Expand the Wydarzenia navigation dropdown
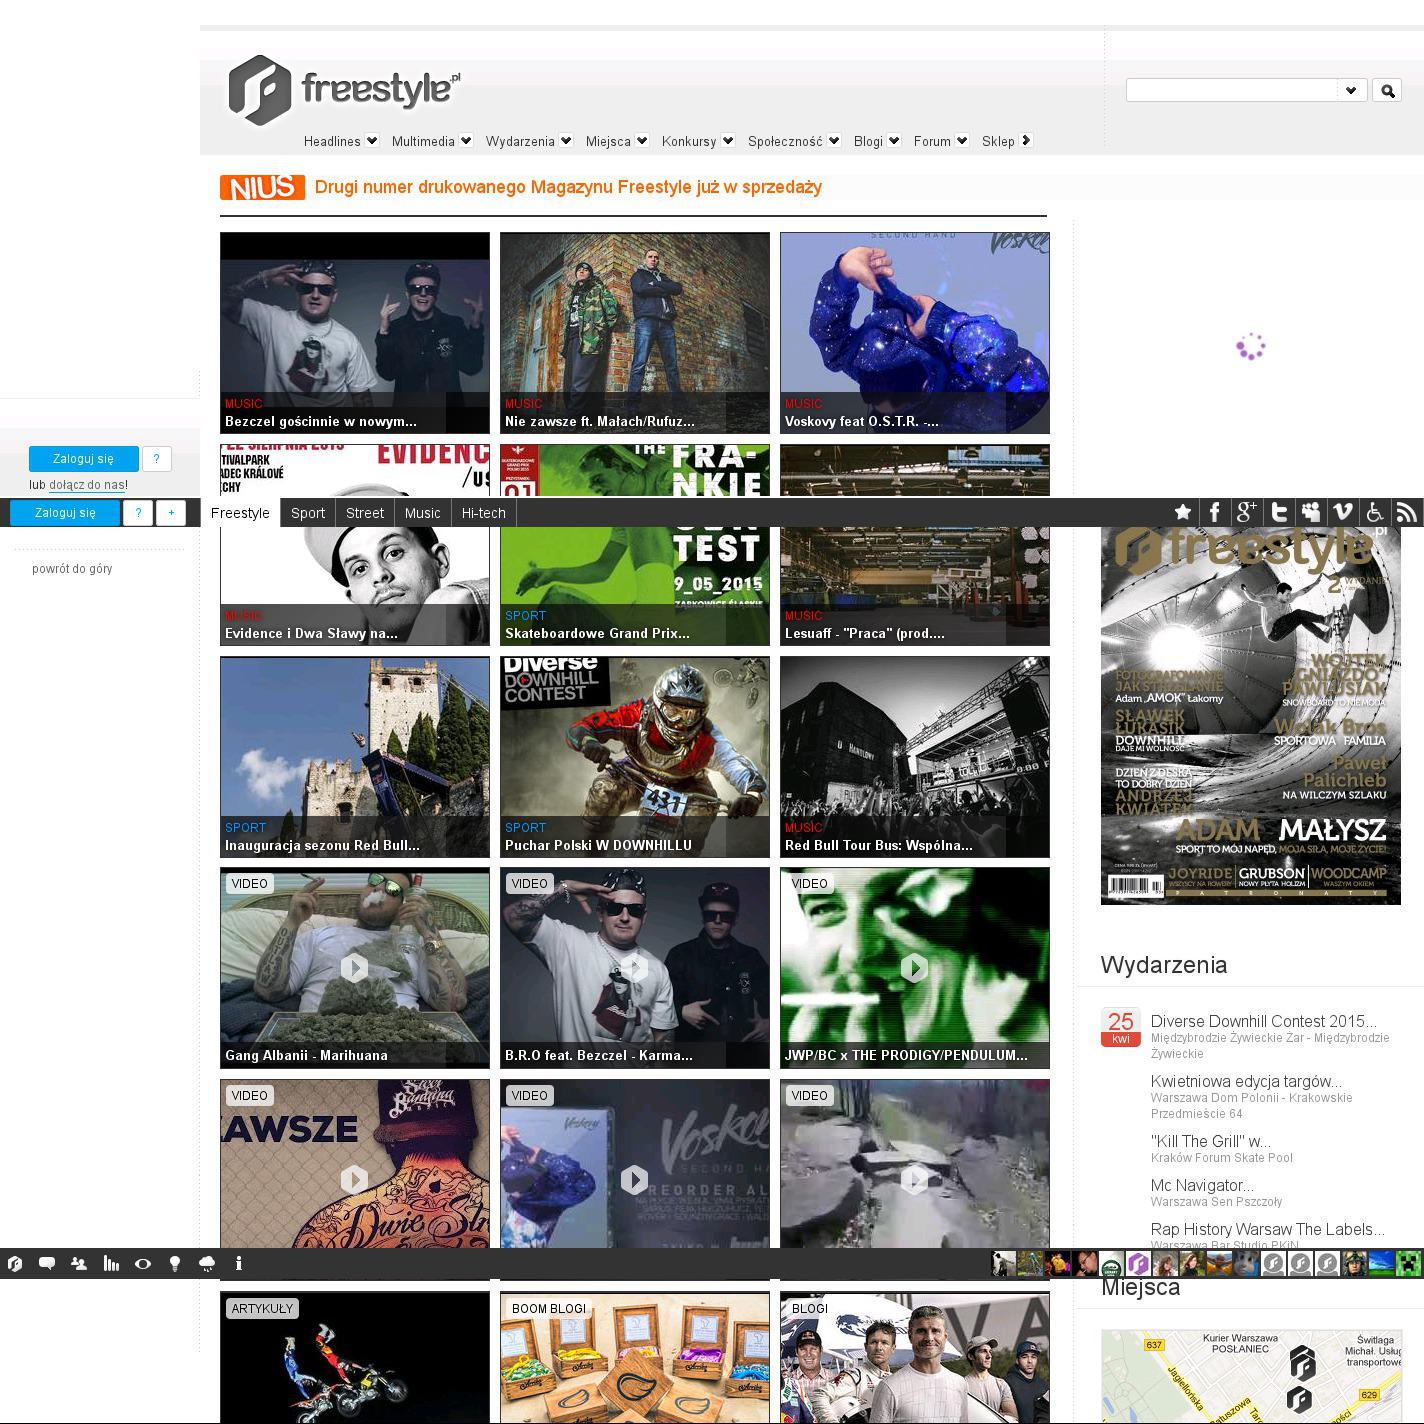 click(565, 141)
